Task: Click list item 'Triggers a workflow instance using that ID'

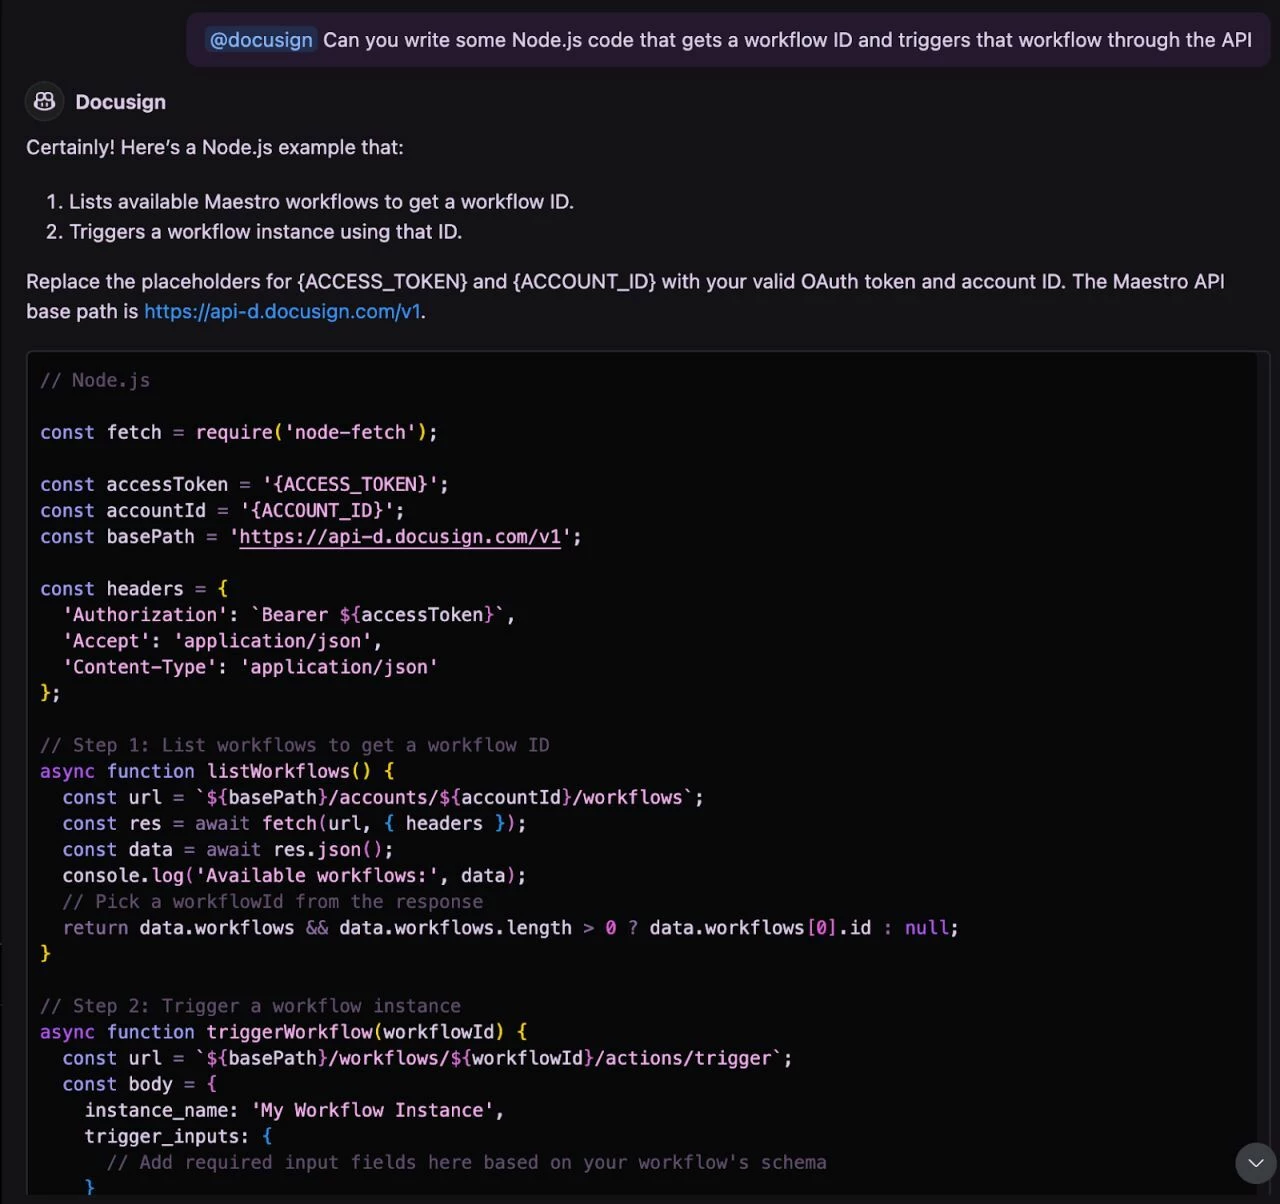Action: click(265, 232)
